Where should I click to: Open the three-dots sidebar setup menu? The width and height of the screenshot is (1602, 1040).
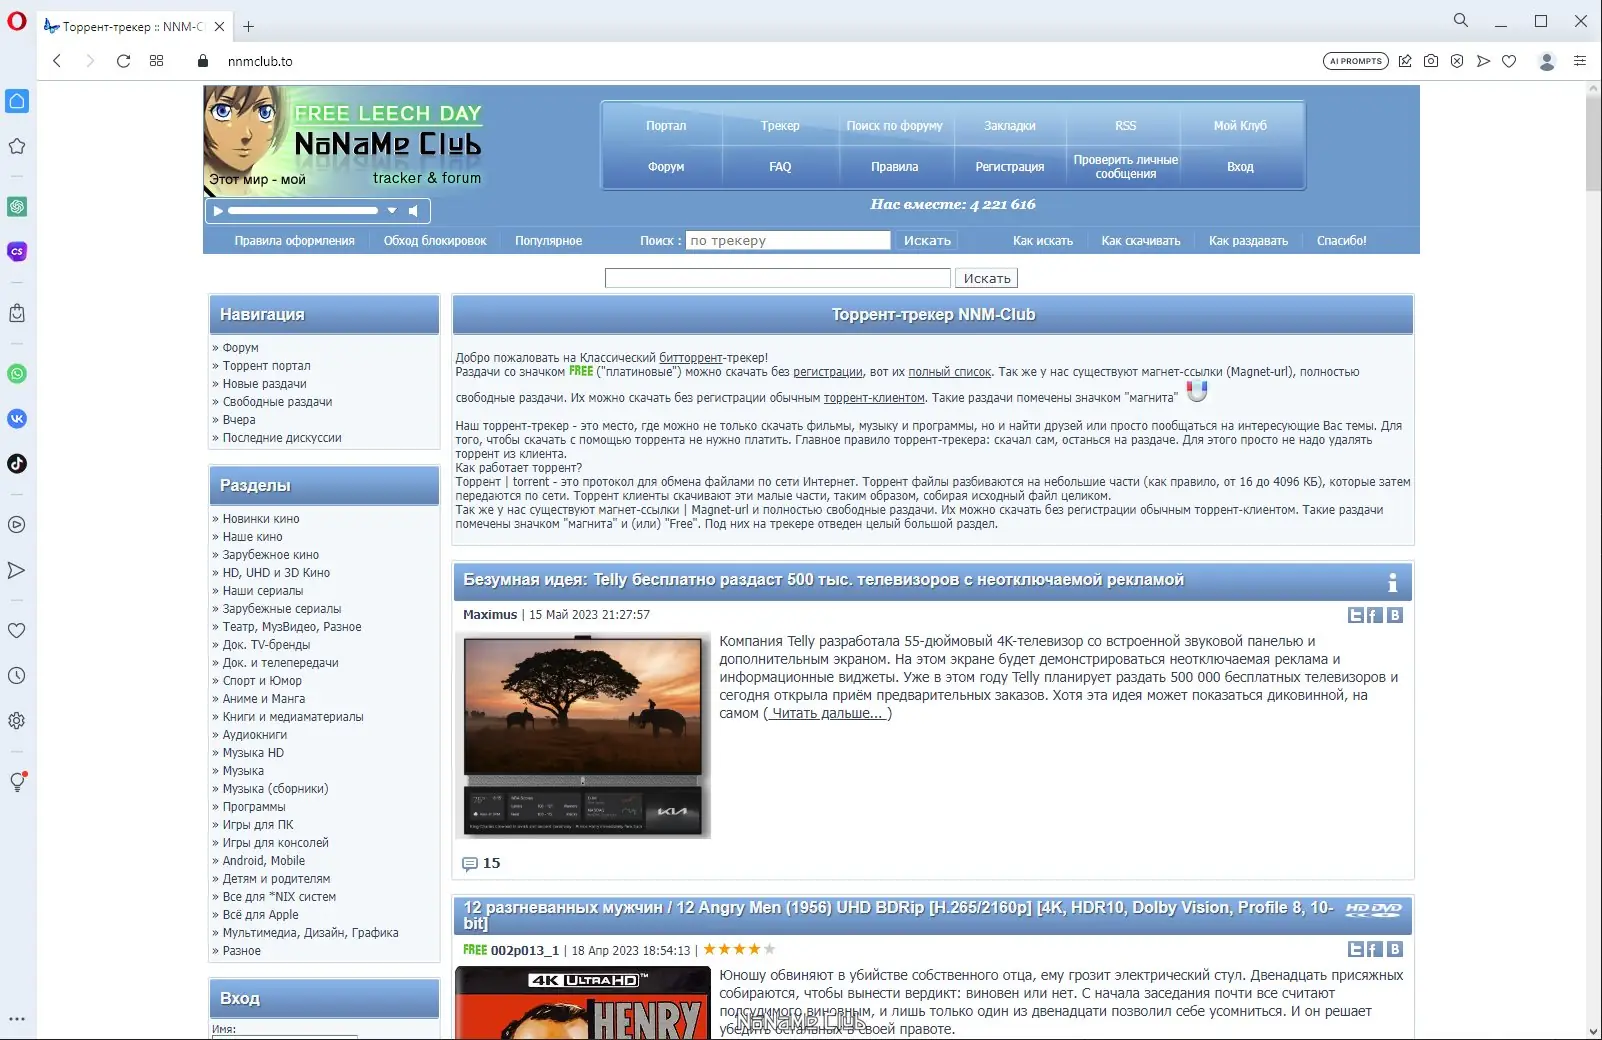pyautogui.click(x=17, y=1019)
